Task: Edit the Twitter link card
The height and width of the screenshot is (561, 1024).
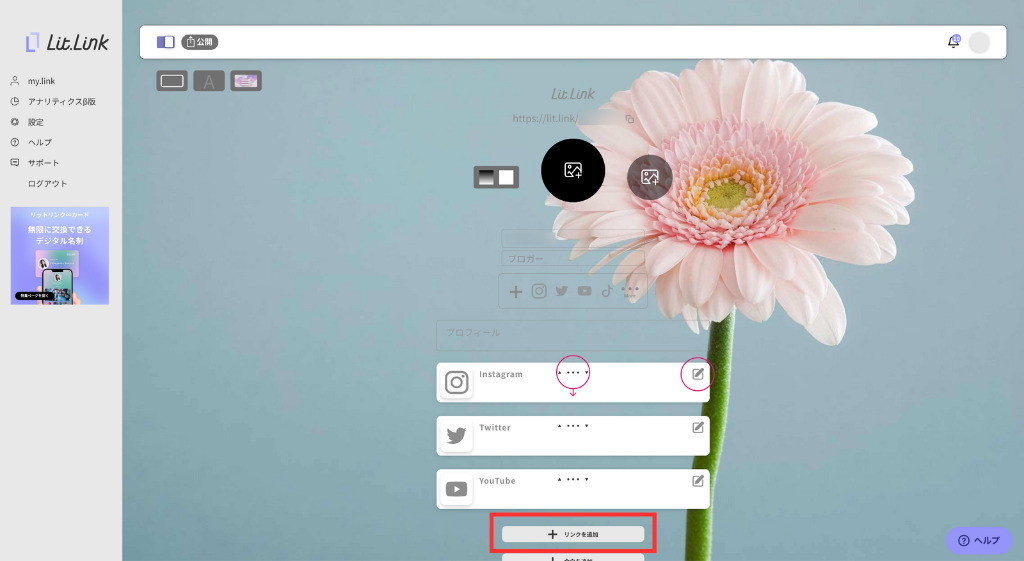Action: pos(697,427)
